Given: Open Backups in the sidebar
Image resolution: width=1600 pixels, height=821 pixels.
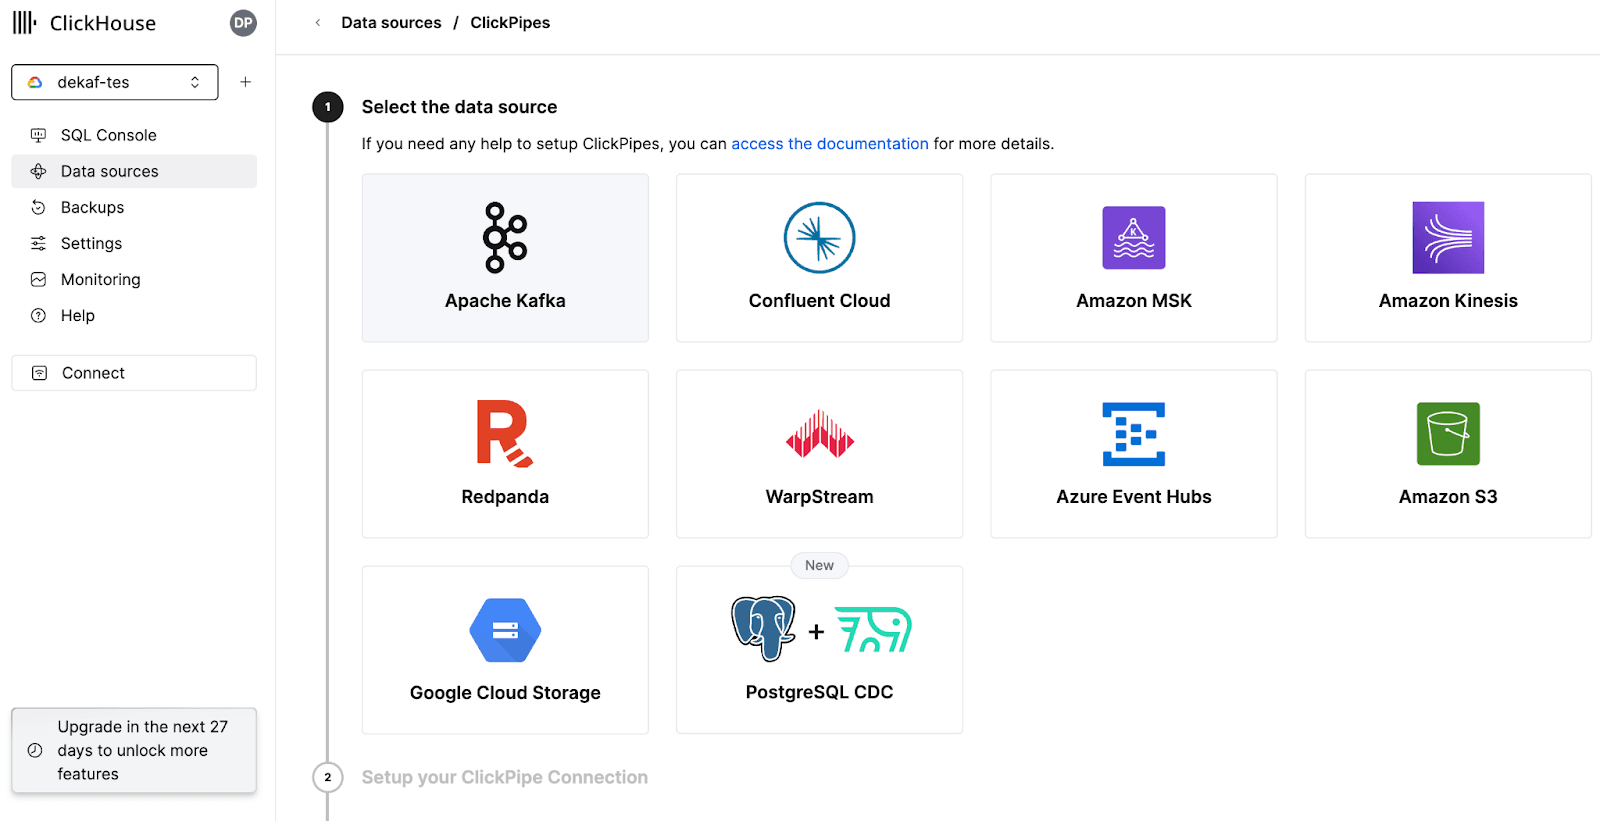Looking at the screenshot, I should click(92, 207).
